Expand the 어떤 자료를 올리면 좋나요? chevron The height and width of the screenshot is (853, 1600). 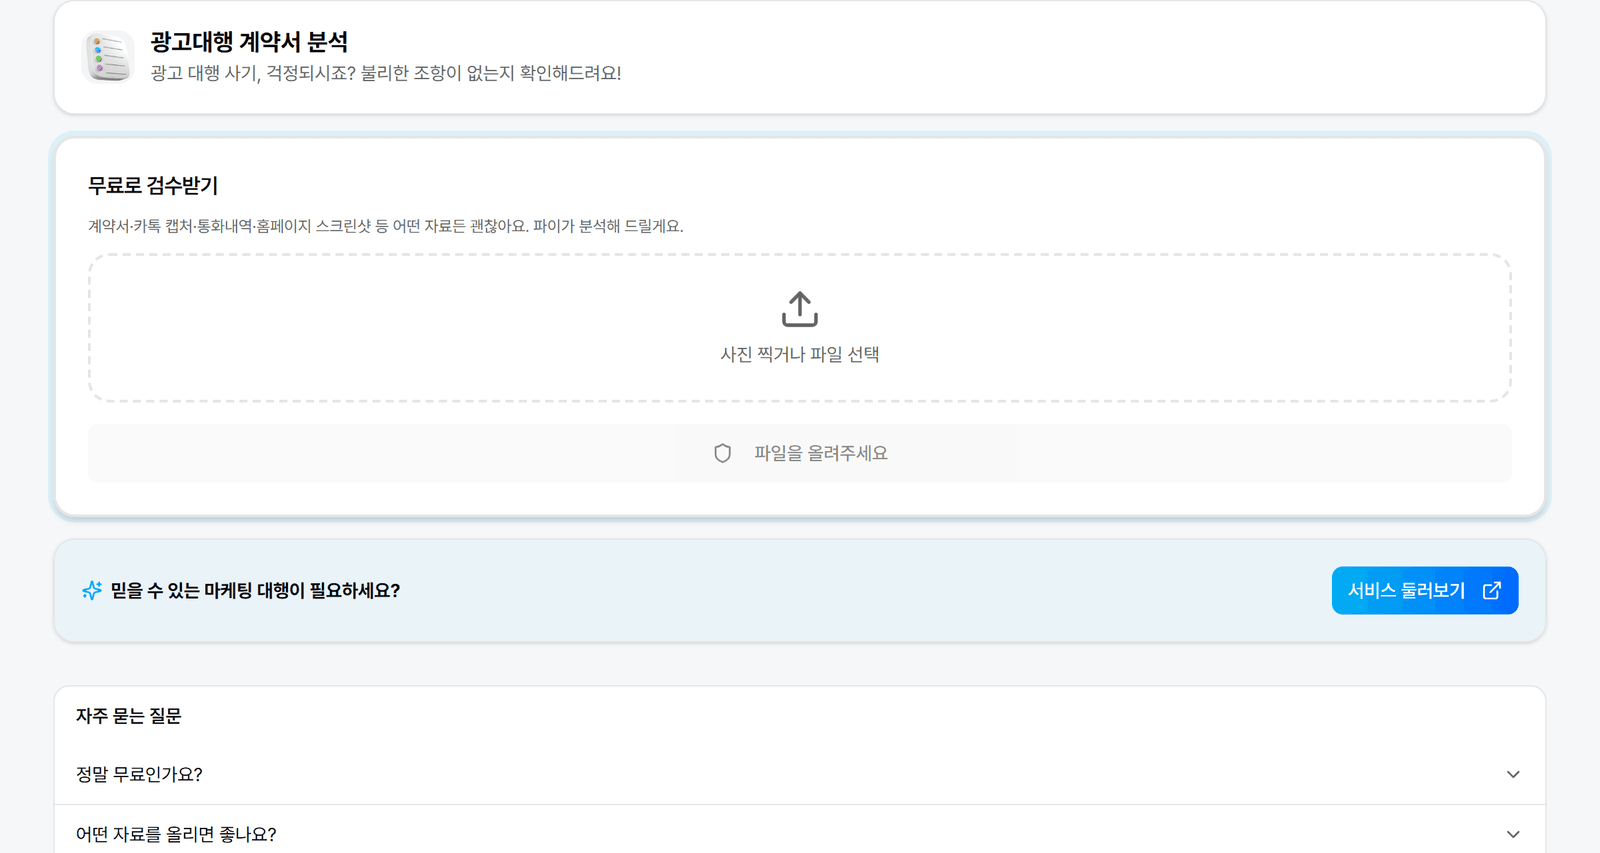[x=1513, y=834]
